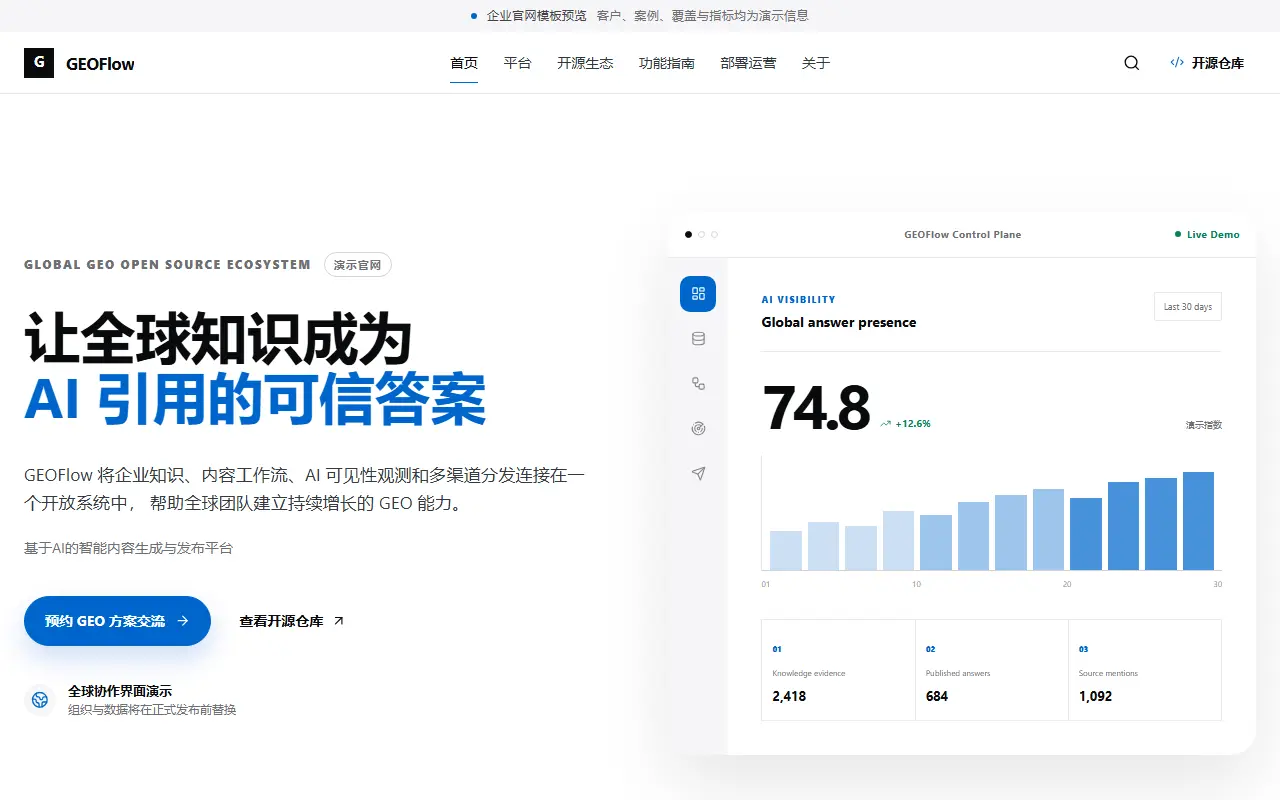Click the code brackets icon beside 开源仓库
Screen dimensions: 1280x800
(x=1177, y=63)
